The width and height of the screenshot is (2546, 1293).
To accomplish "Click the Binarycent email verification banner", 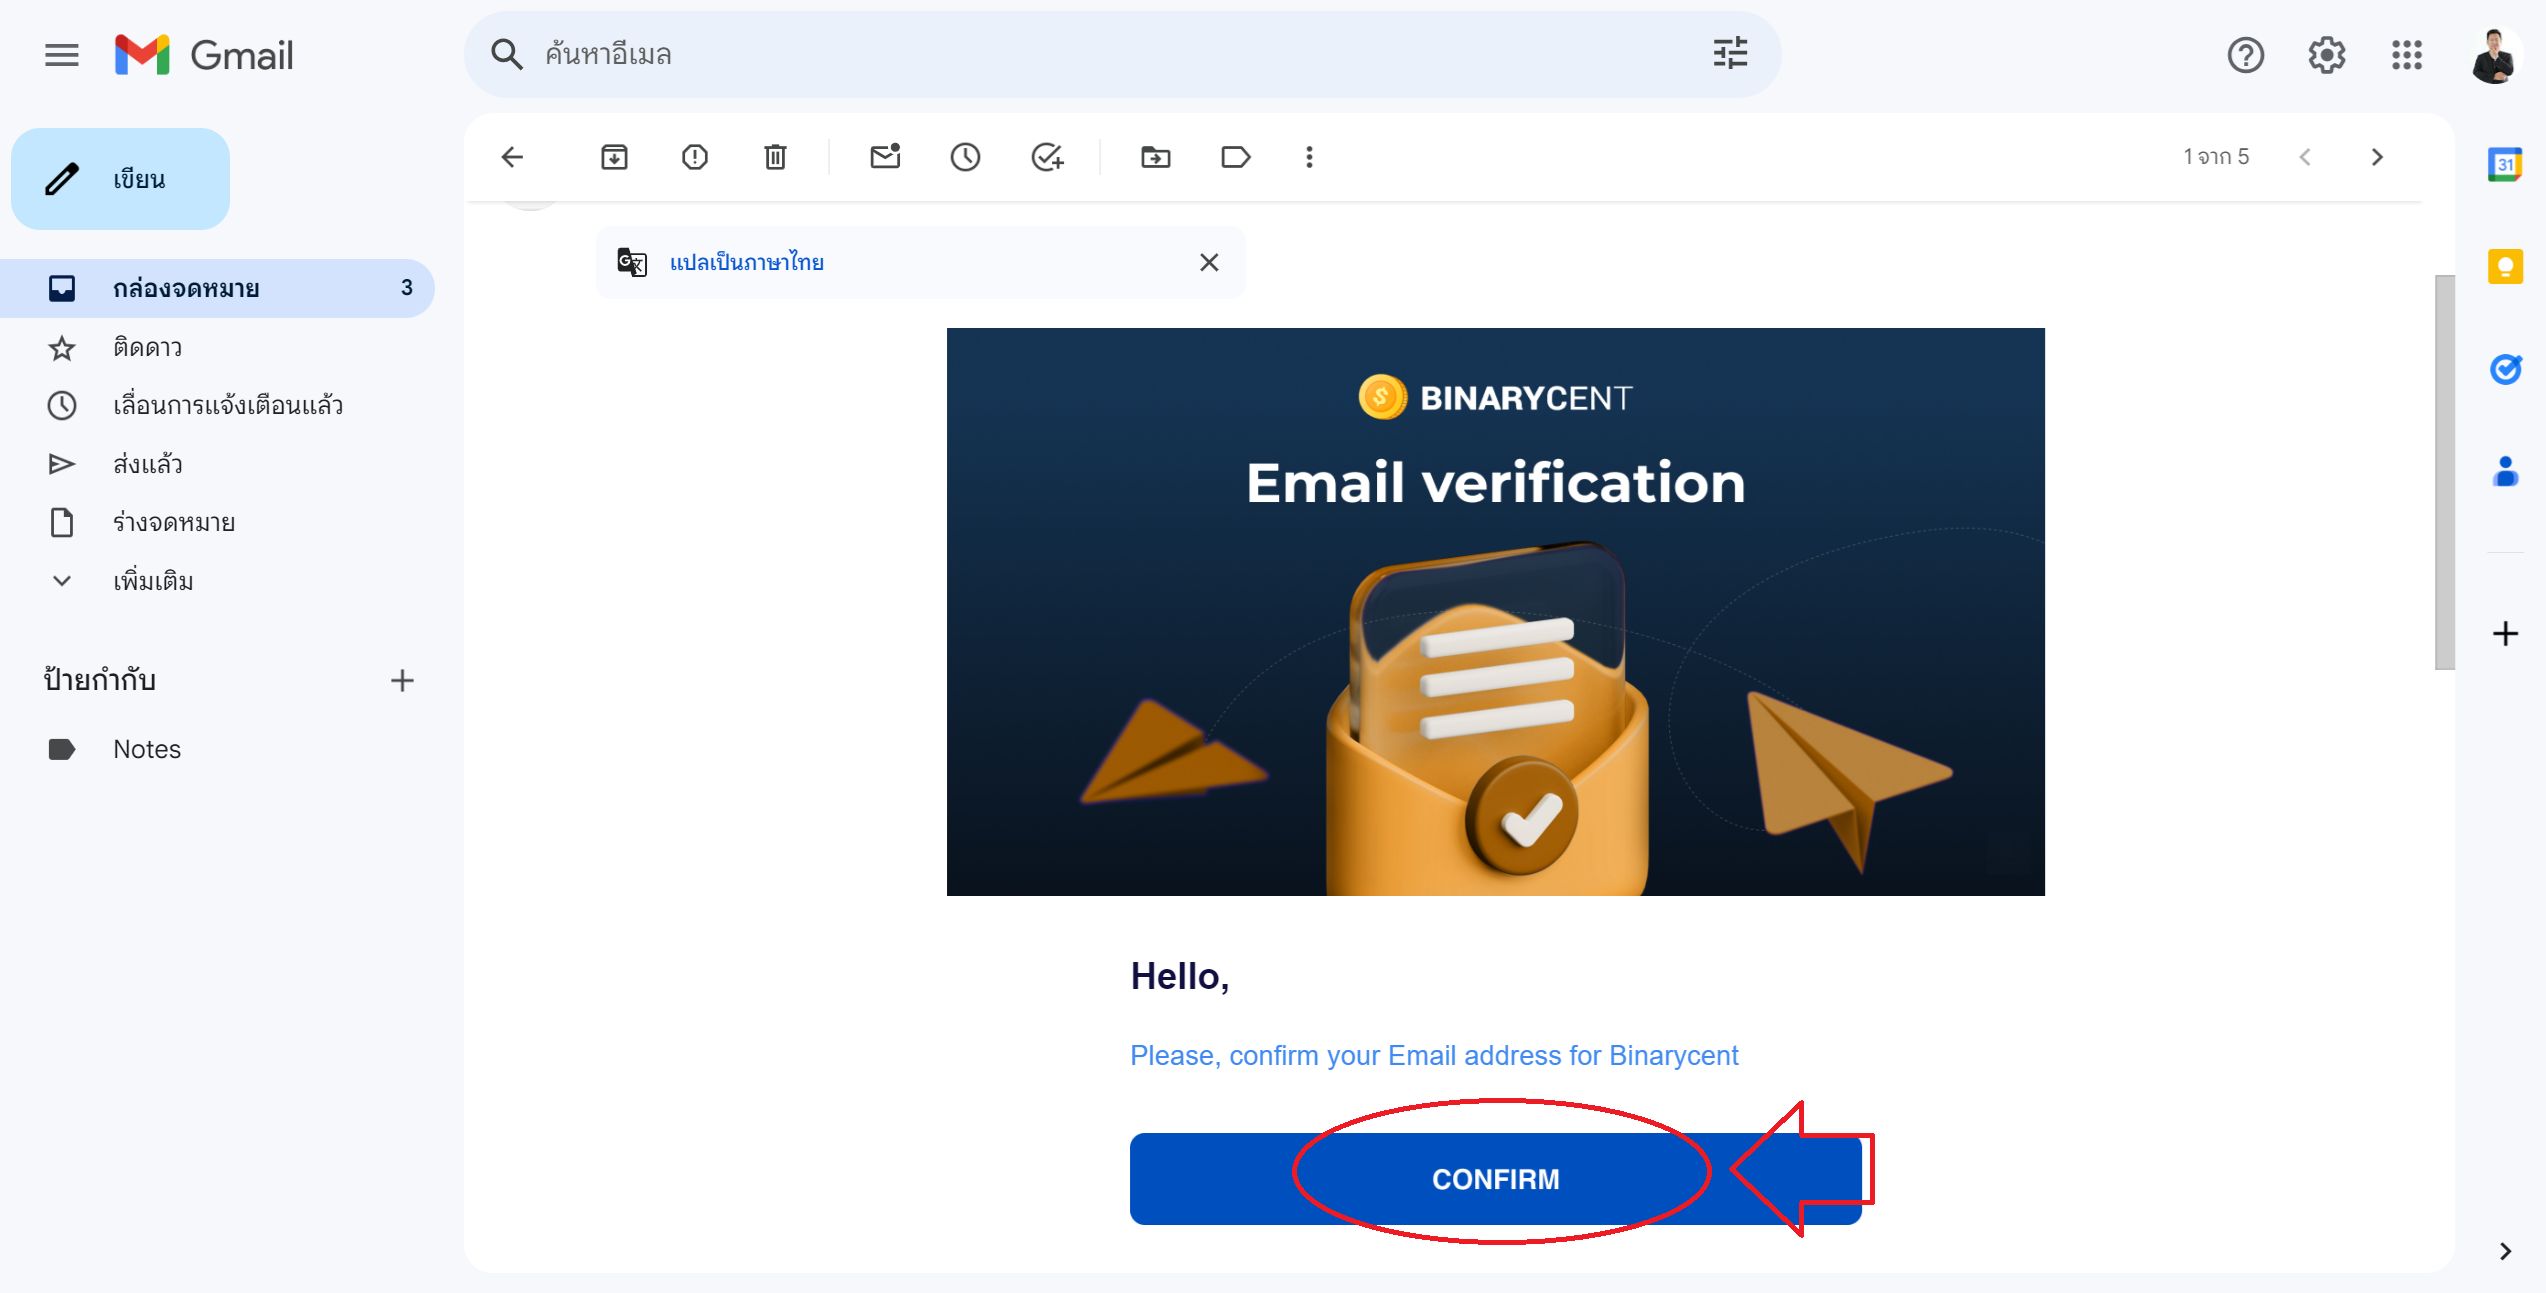I will [x=1495, y=612].
